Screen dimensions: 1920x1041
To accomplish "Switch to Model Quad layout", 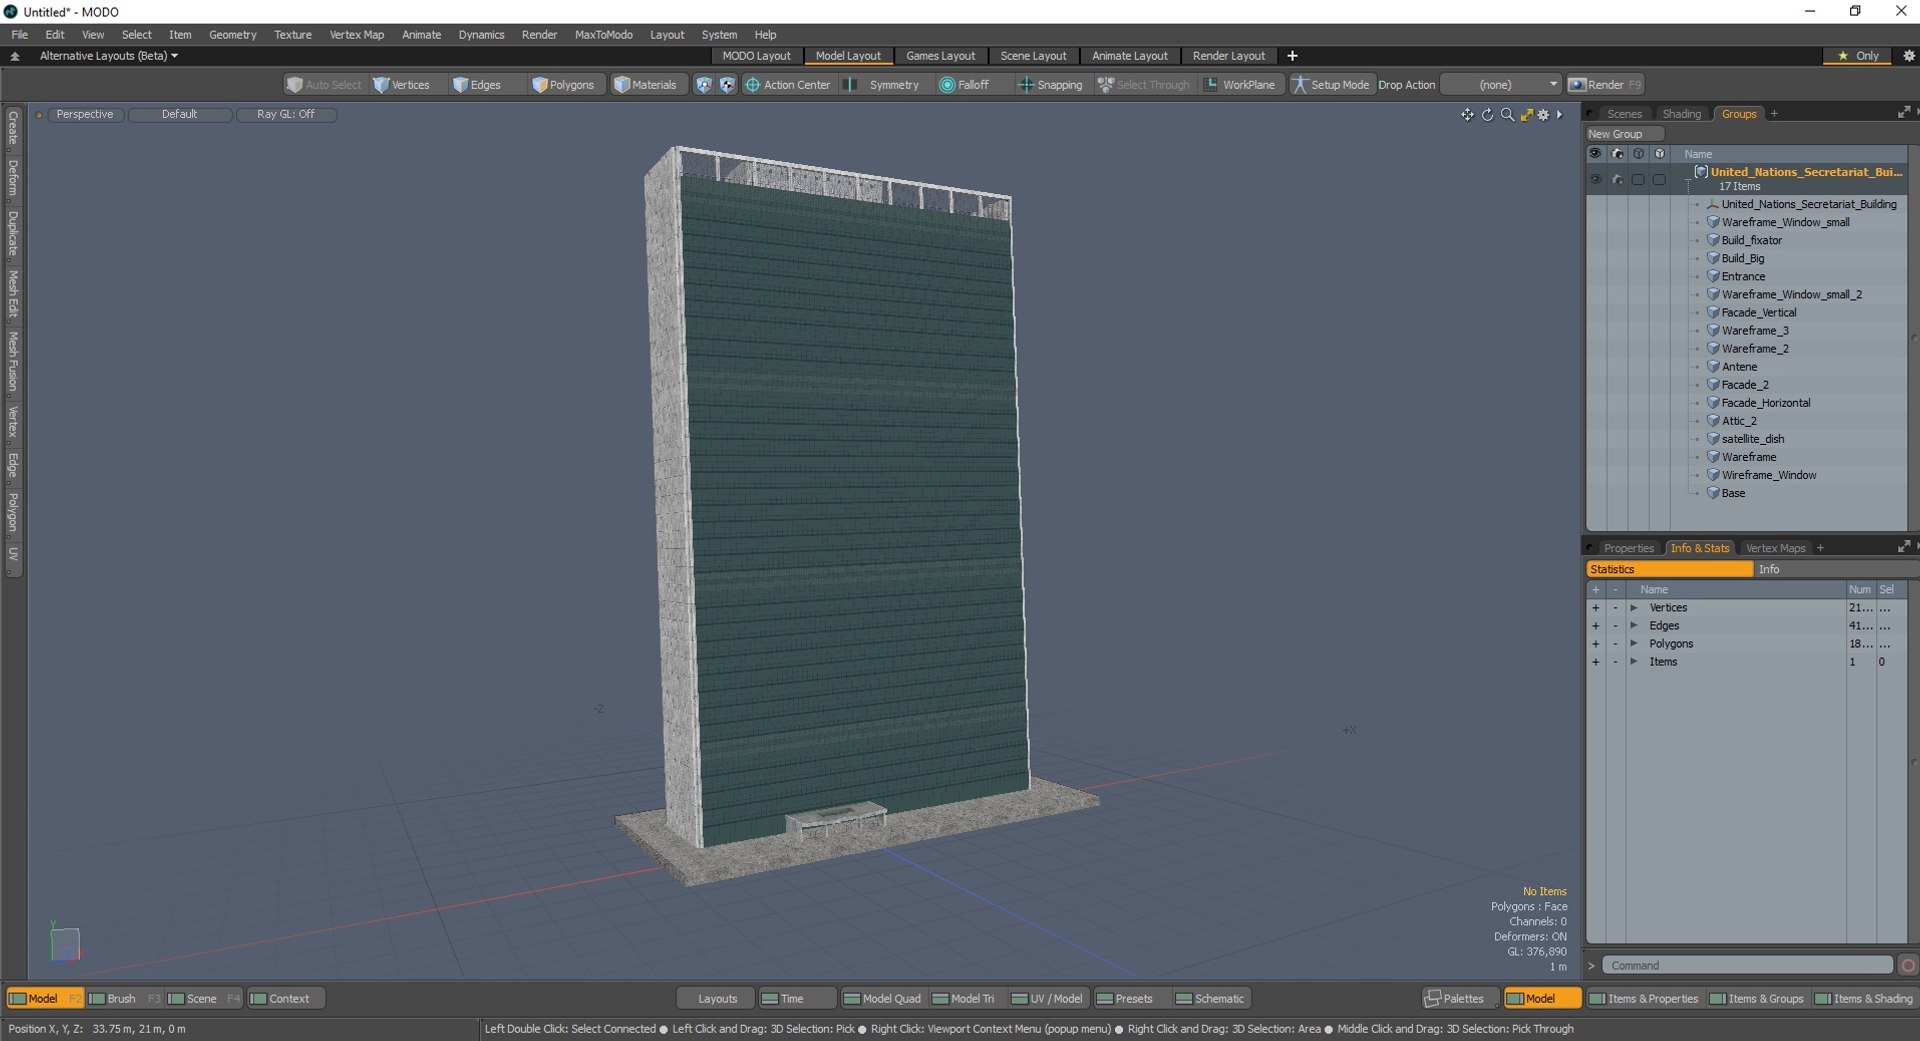I will [x=882, y=998].
